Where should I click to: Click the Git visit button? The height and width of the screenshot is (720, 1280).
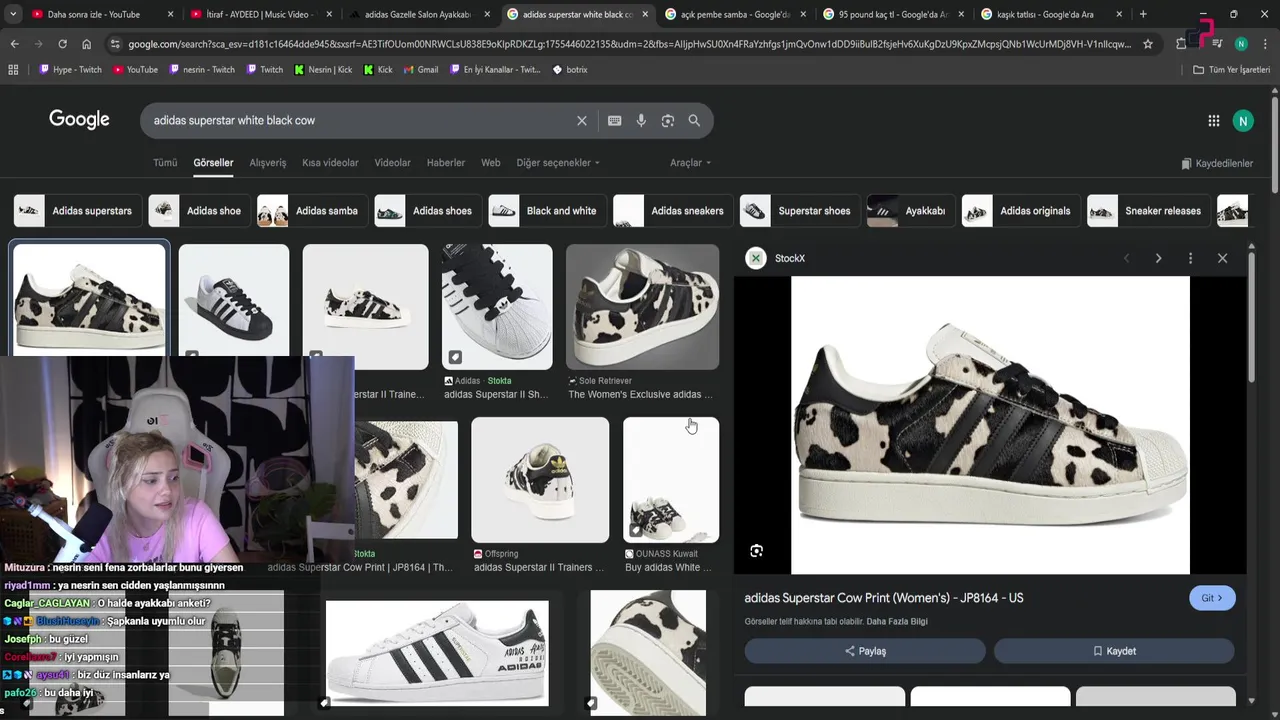point(1212,598)
